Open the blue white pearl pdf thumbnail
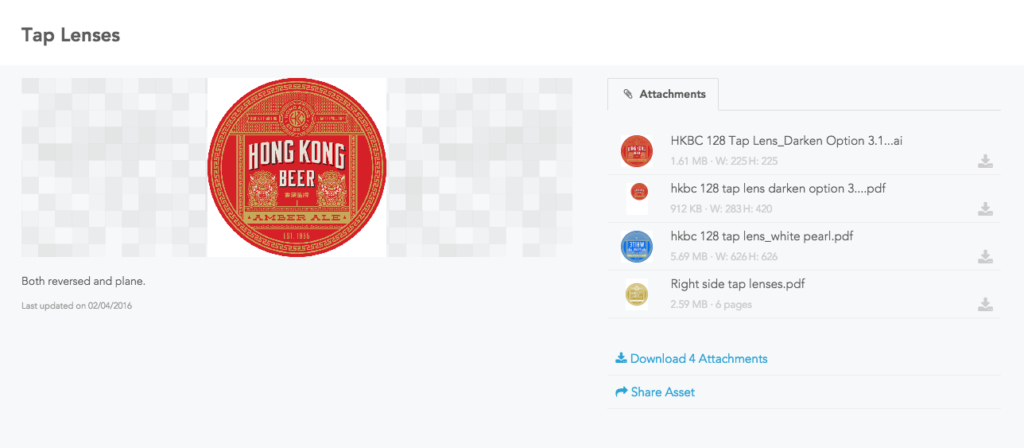The width and height of the screenshot is (1024, 448). [637, 247]
